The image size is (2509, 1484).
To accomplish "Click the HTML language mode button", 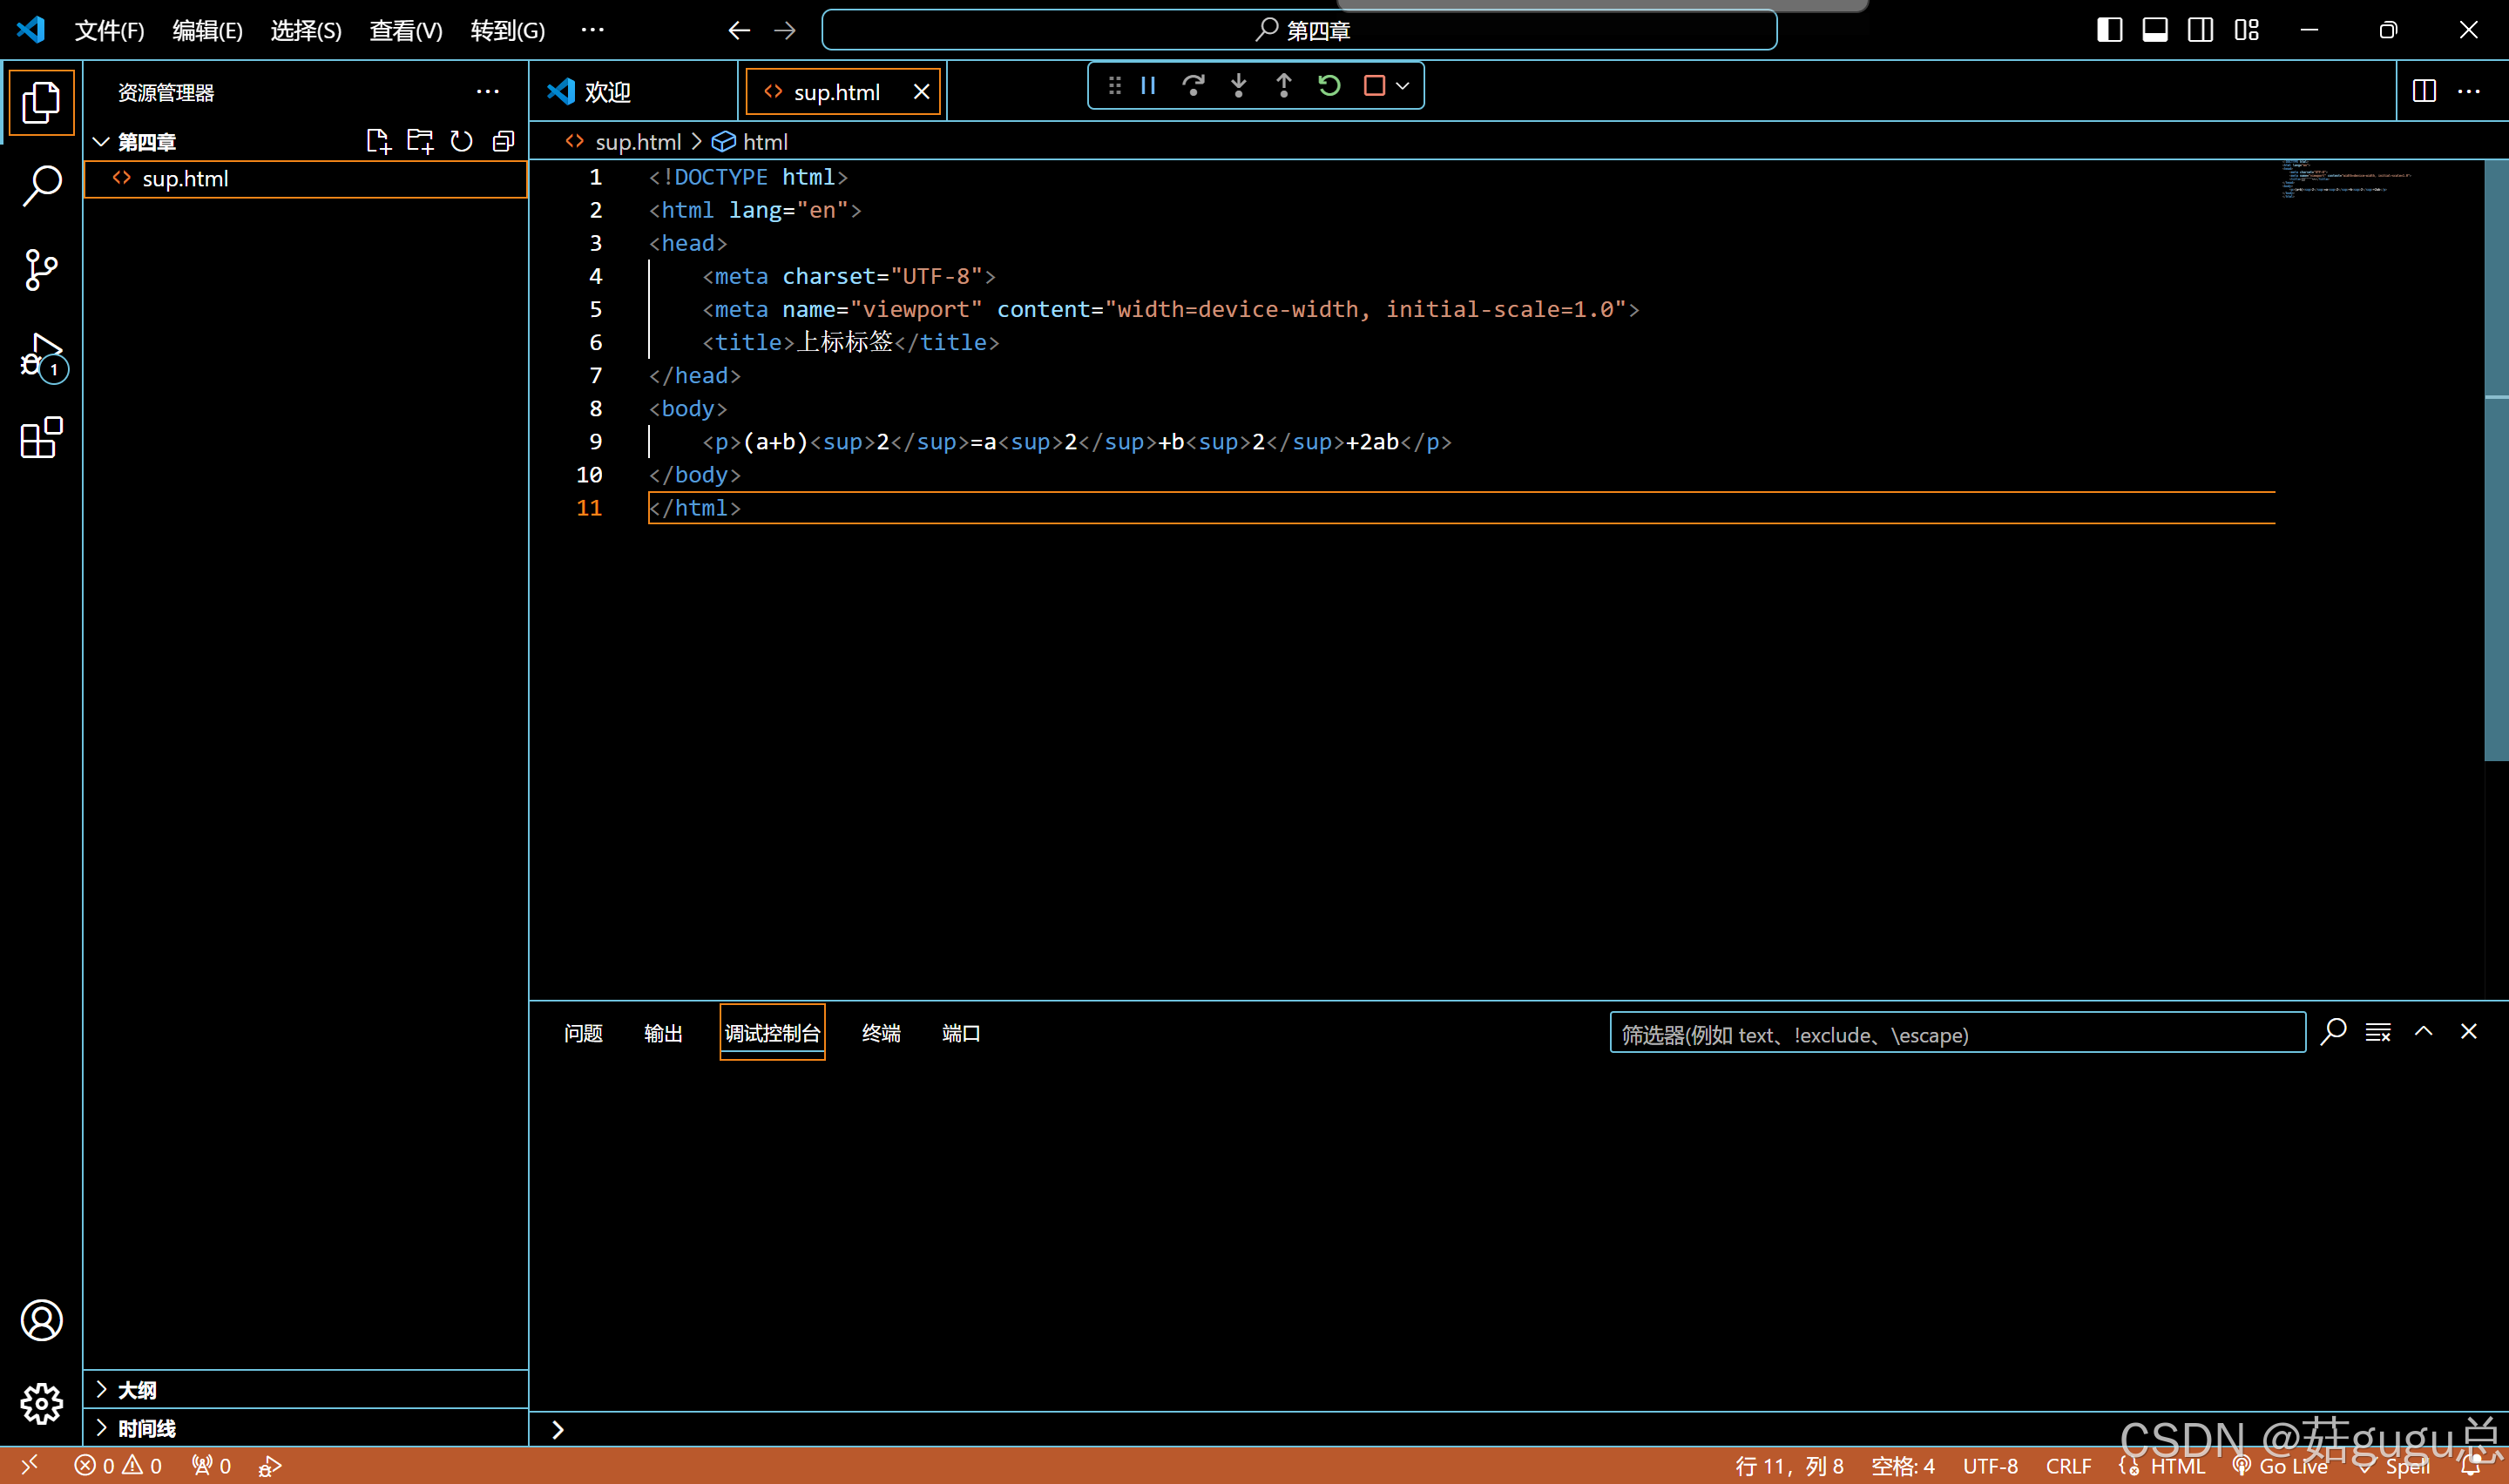I will (2176, 1466).
